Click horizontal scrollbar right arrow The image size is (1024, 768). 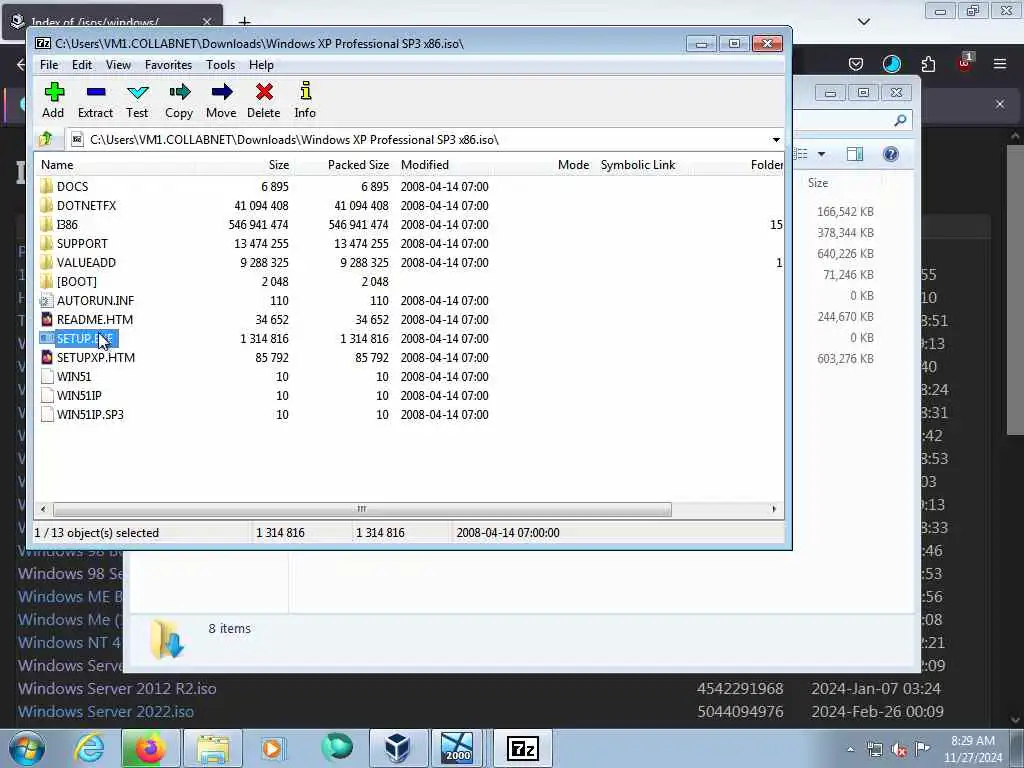pos(774,509)
